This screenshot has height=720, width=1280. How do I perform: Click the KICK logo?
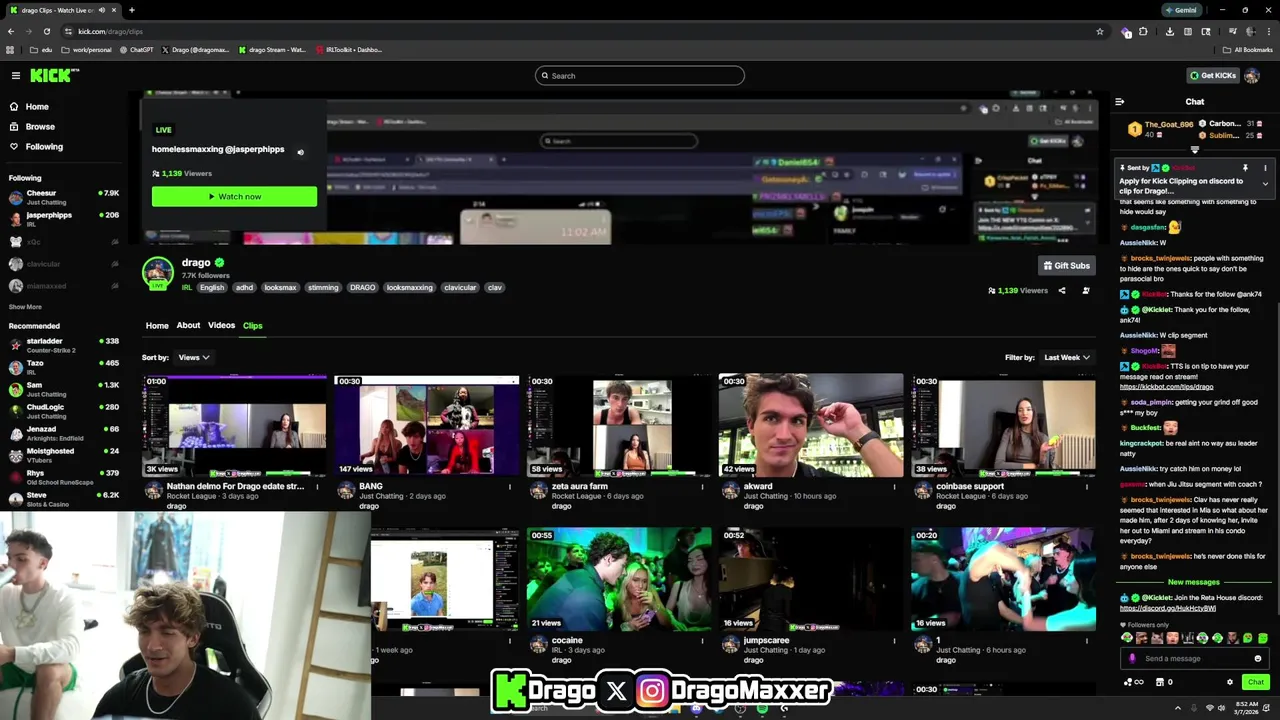pos(49,76)
